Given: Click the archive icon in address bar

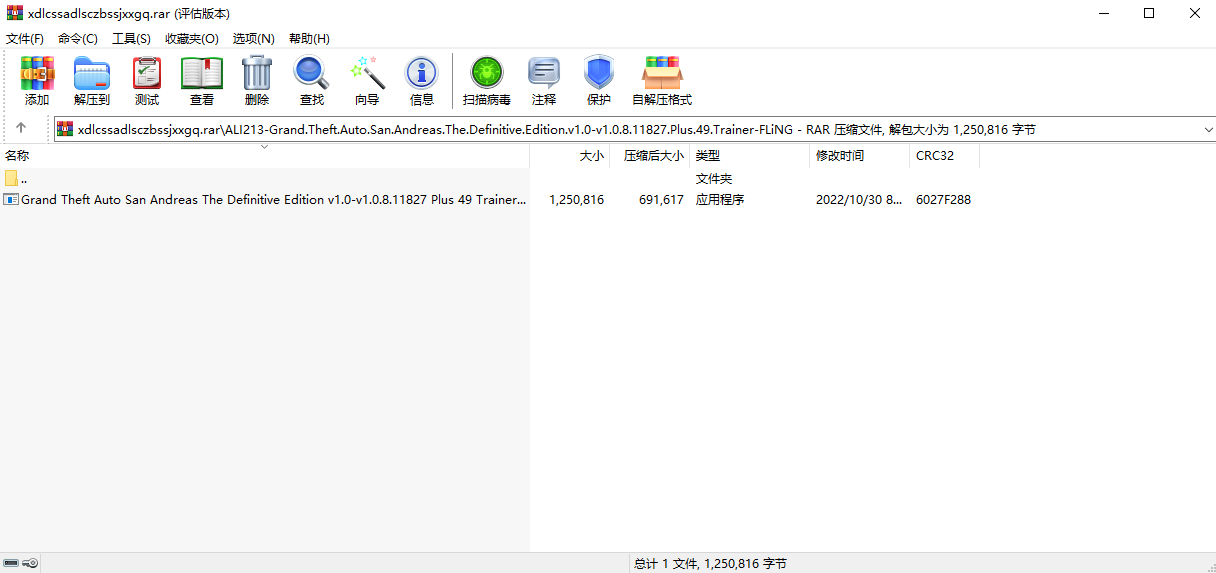Looking at the screenshot, I should [65, 129].
